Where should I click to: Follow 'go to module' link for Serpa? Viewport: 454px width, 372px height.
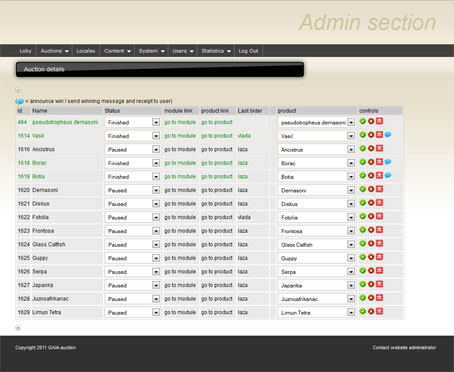tap(180, 272)
